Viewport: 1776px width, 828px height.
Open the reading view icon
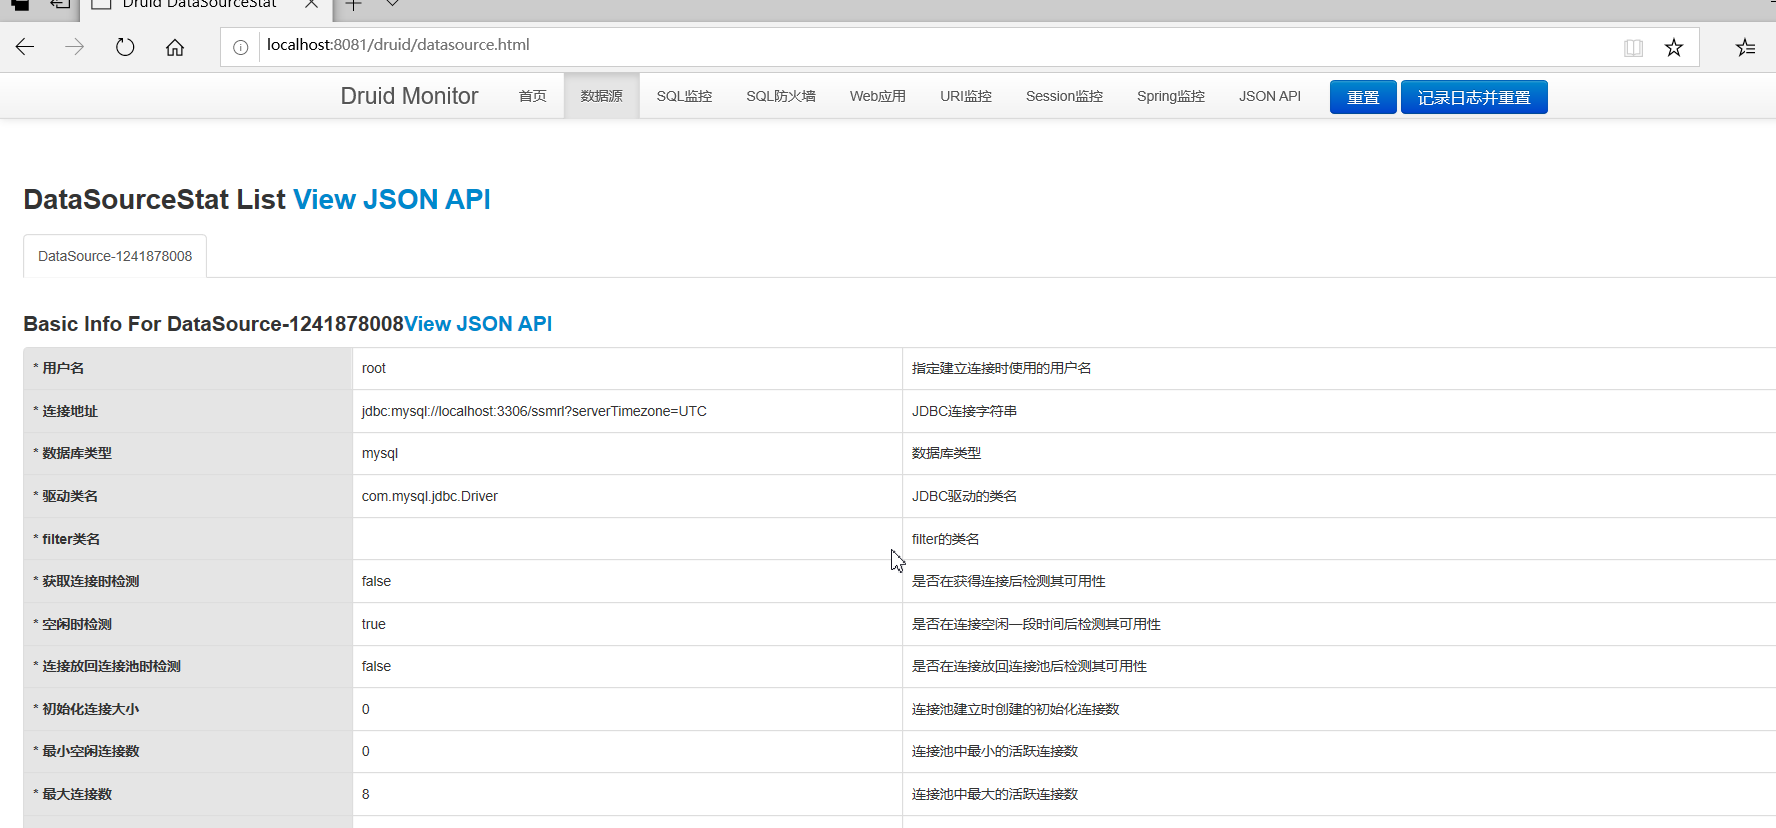[x=1633, y=47]
